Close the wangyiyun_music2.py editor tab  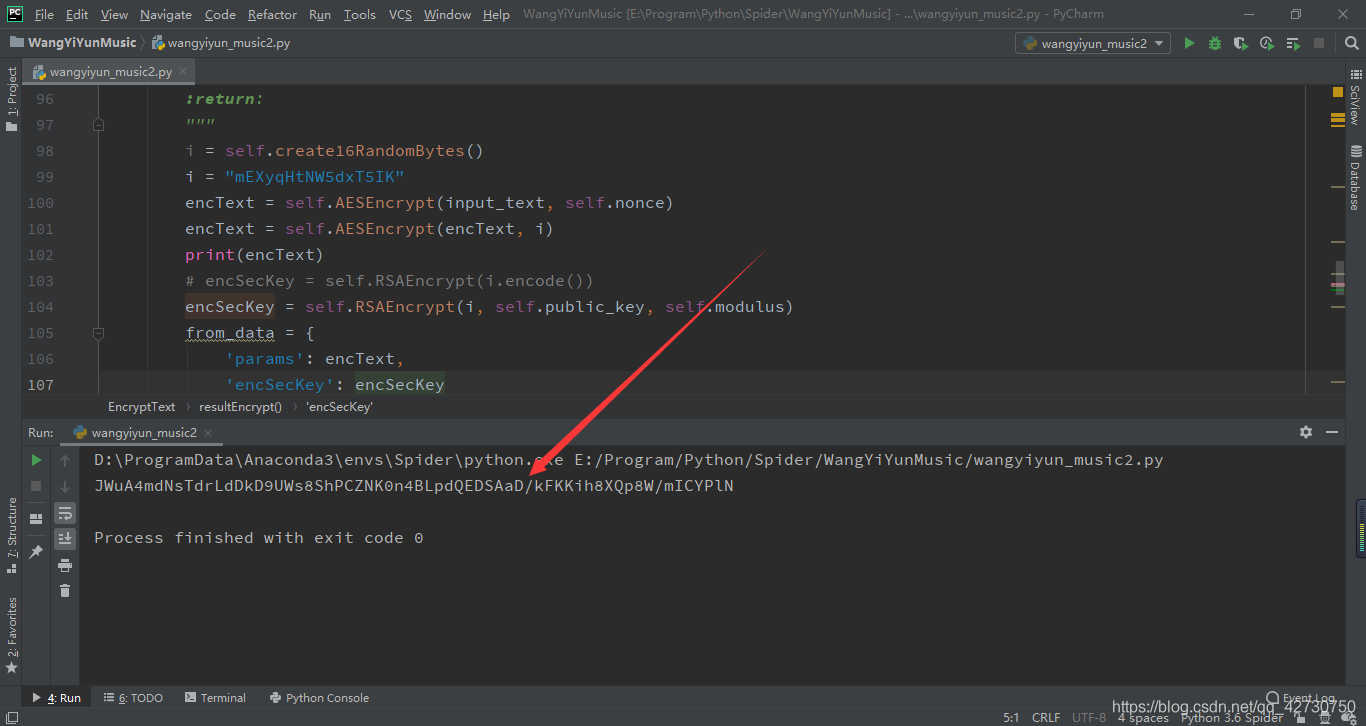pyautogui.click(x=183, y=72)
